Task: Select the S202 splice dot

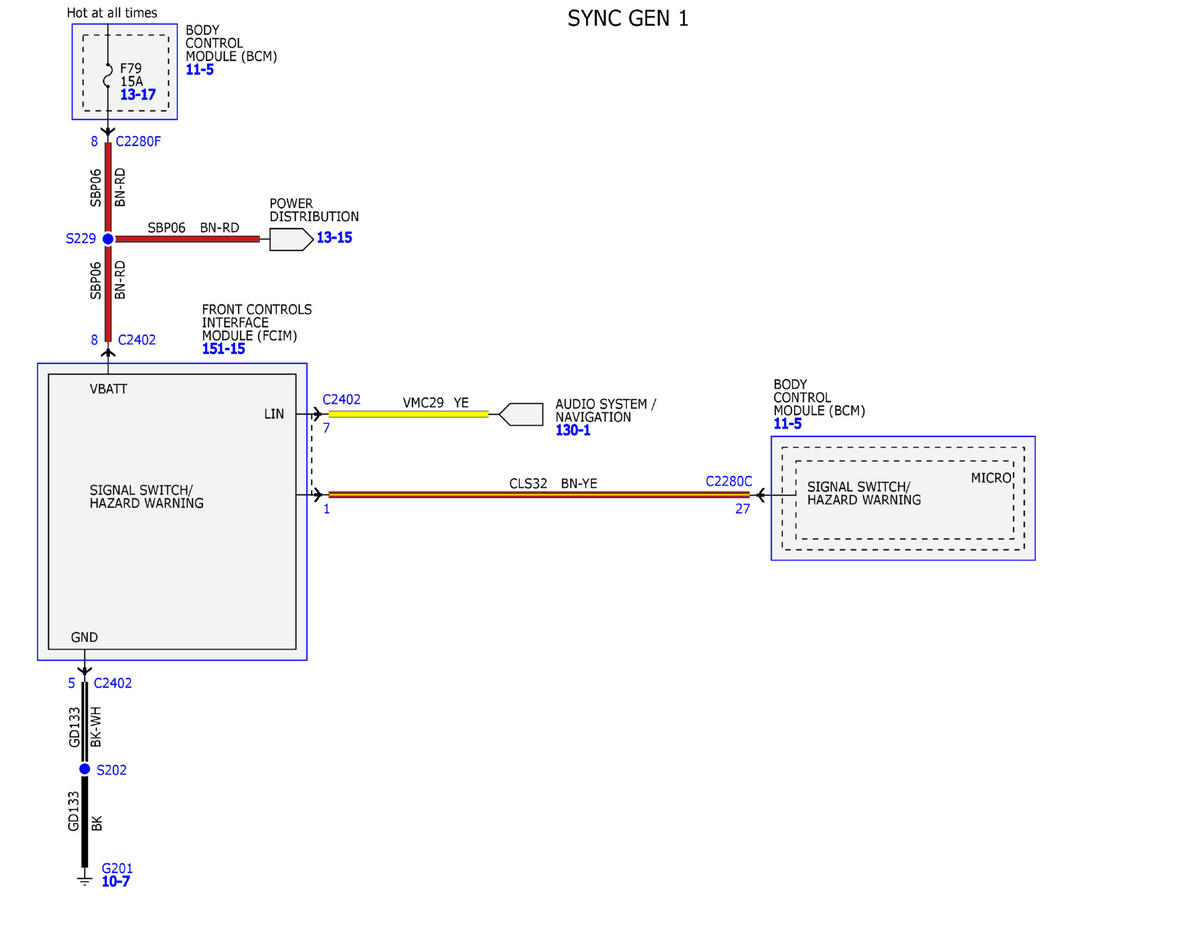Action: pos(85,769)
